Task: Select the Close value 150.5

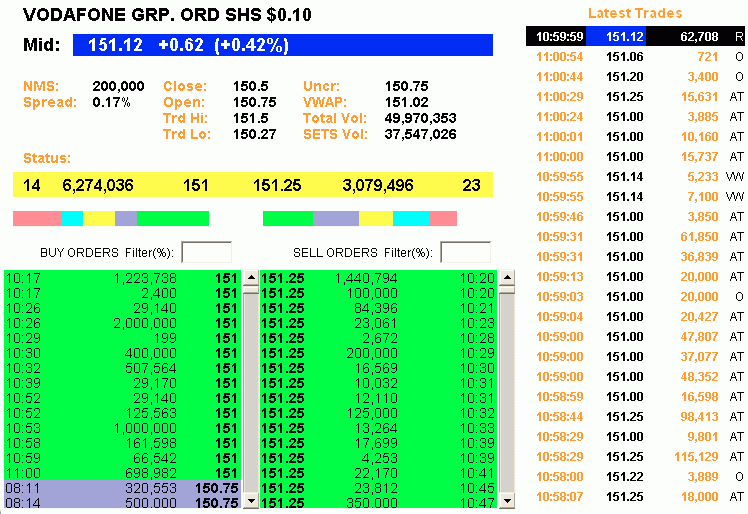Action: [x=250, y=86]
